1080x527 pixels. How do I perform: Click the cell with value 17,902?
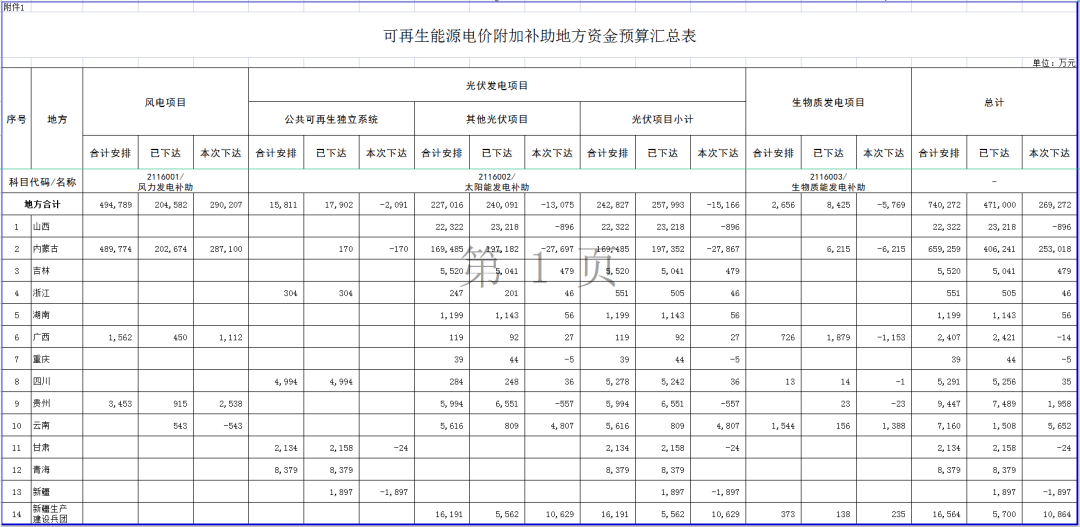pos(331,205)
